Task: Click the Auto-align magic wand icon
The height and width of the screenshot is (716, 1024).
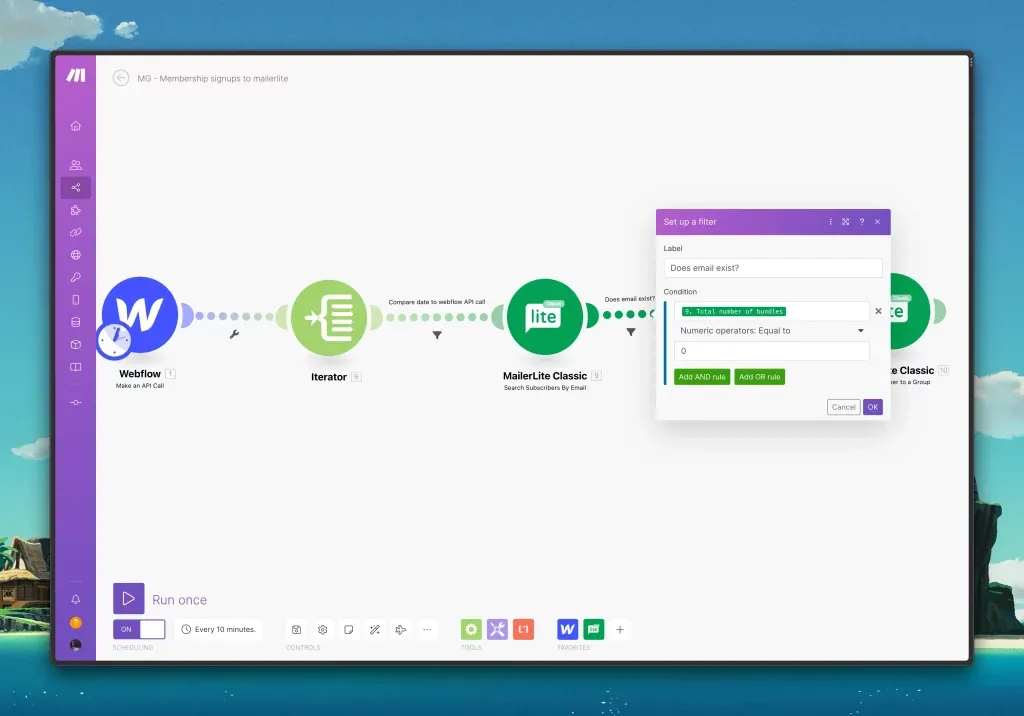Action: (375, 630)
